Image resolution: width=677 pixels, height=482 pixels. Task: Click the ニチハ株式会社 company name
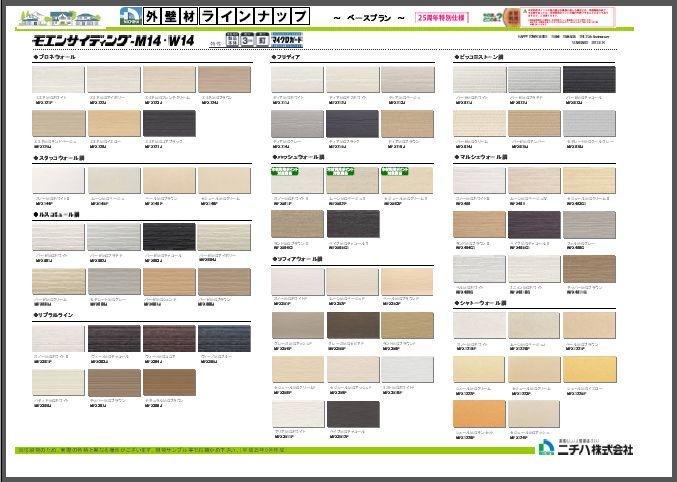pos(595,450)
